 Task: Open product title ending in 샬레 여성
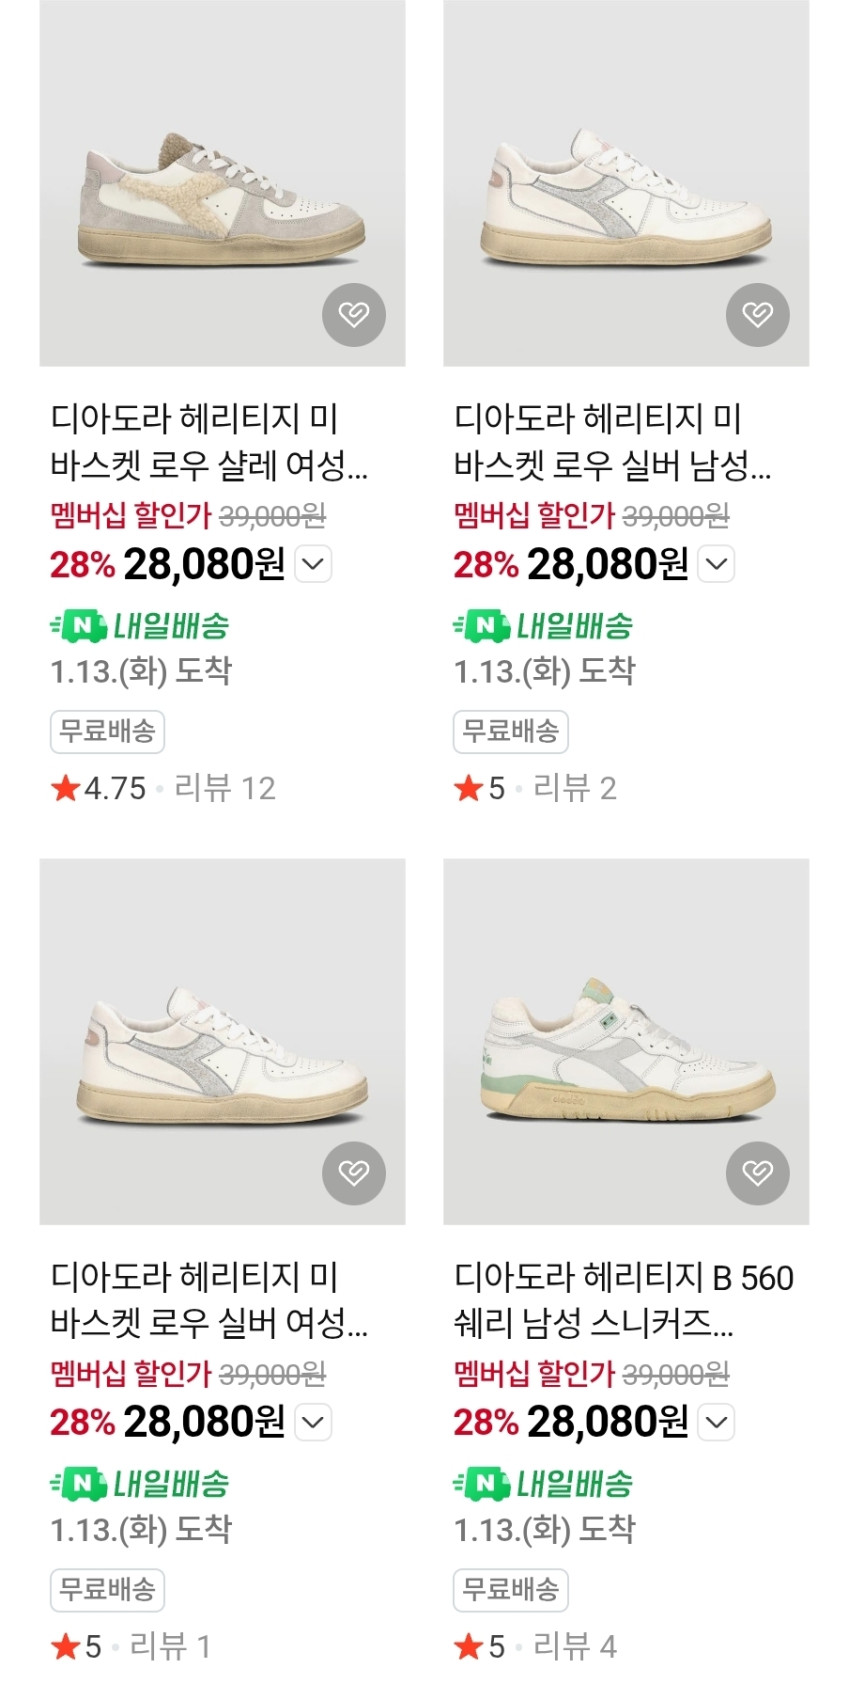[209, 442]
